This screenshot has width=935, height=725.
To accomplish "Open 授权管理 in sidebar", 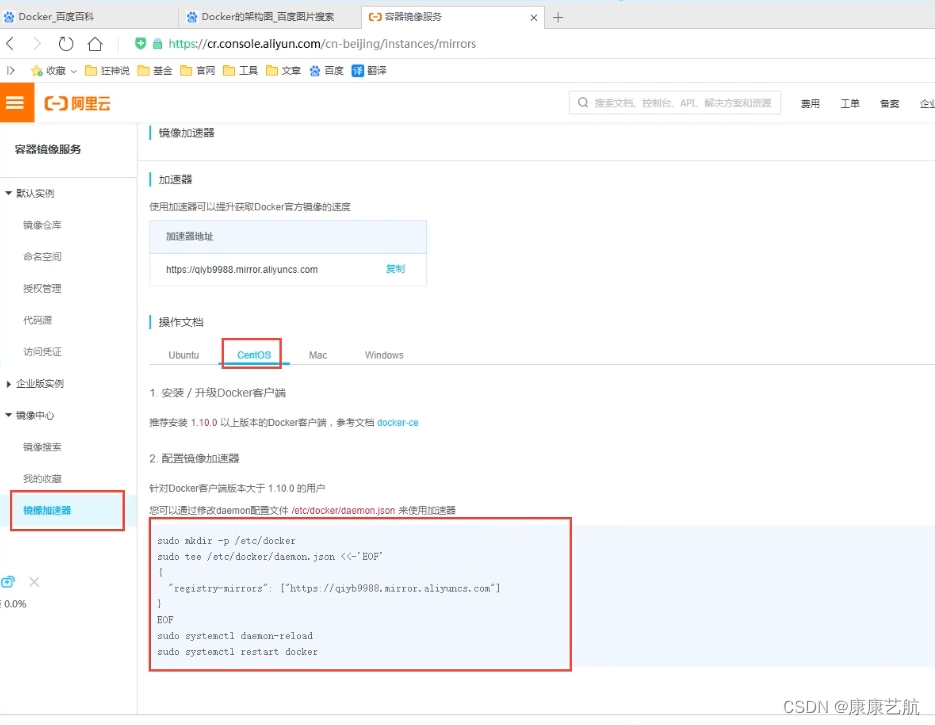I will (x=42, y=289).
